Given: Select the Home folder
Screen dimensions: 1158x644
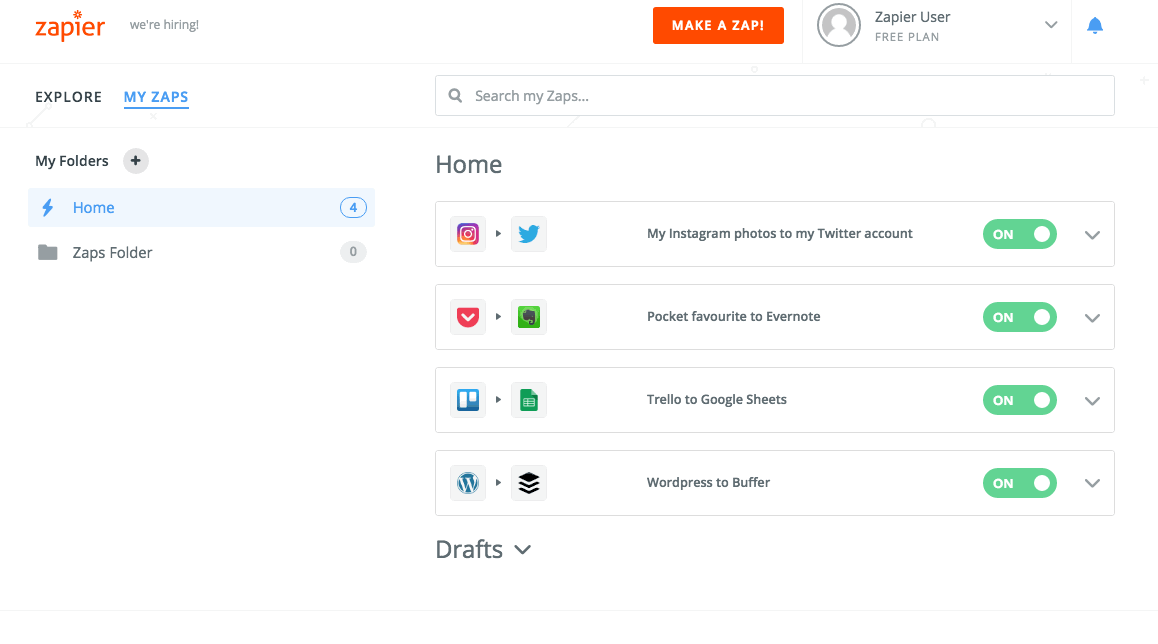Looking at the screenshot, I should (x=201, y=208).
